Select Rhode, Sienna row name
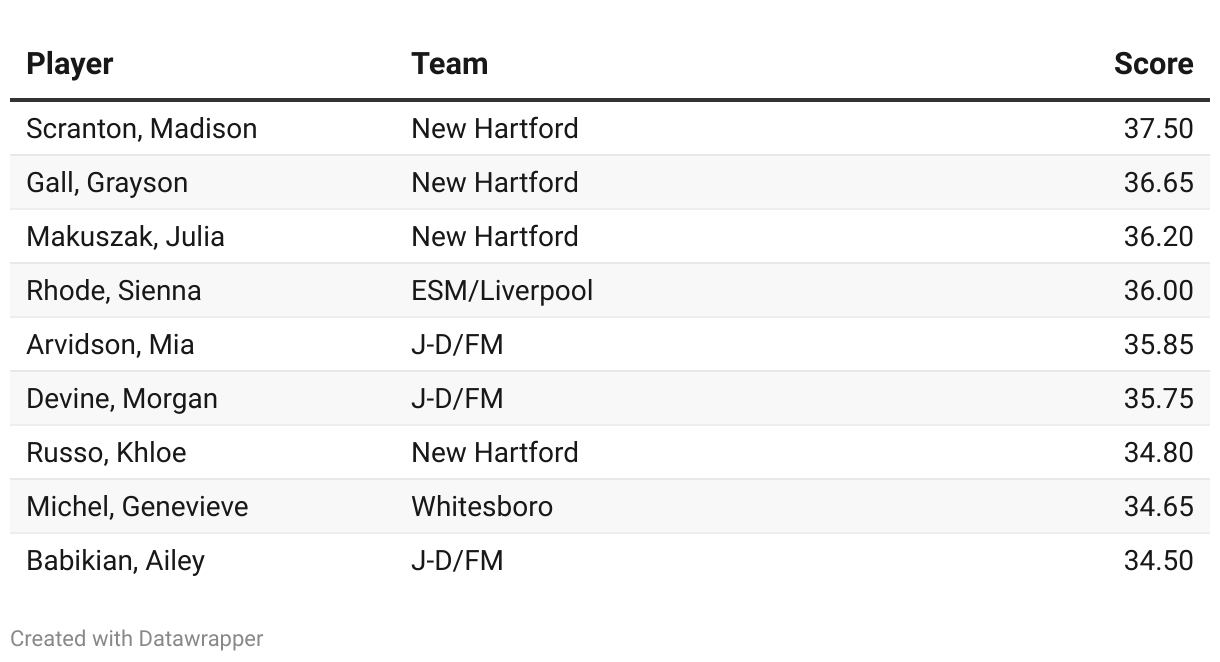This screenshot has width=1220, height=662. coord(114,291)
